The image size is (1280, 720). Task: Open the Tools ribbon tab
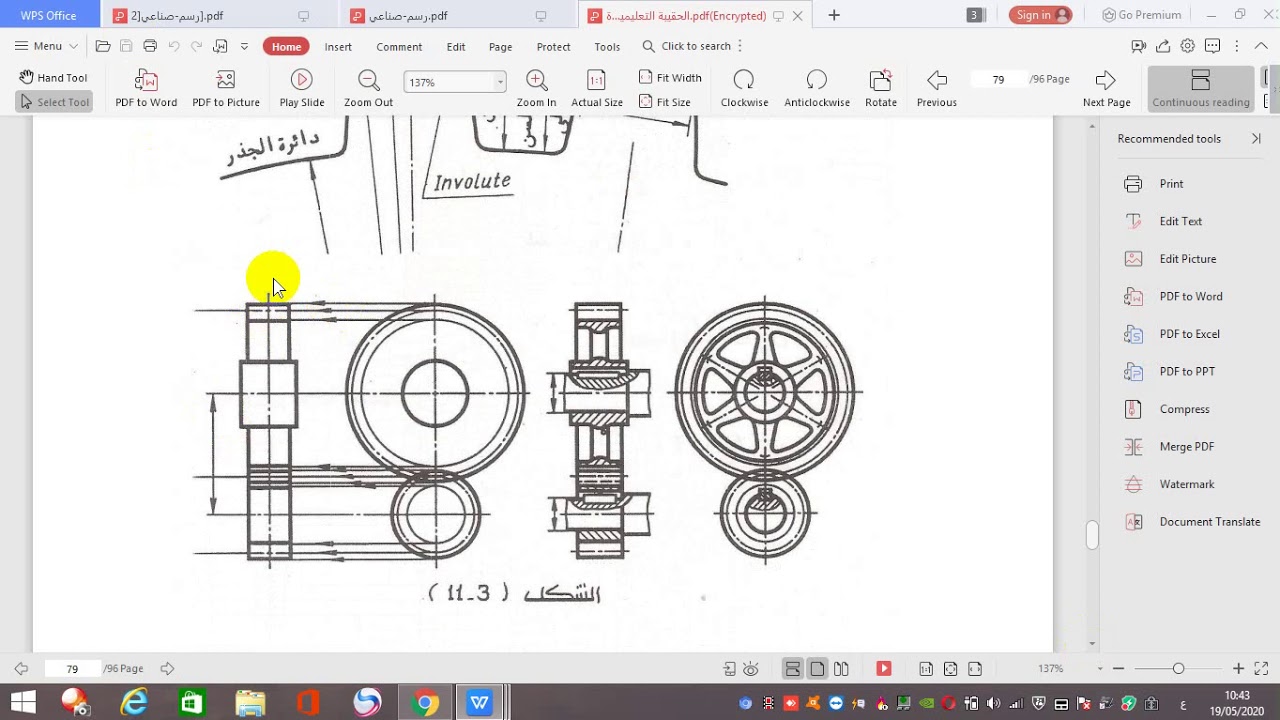607,47
